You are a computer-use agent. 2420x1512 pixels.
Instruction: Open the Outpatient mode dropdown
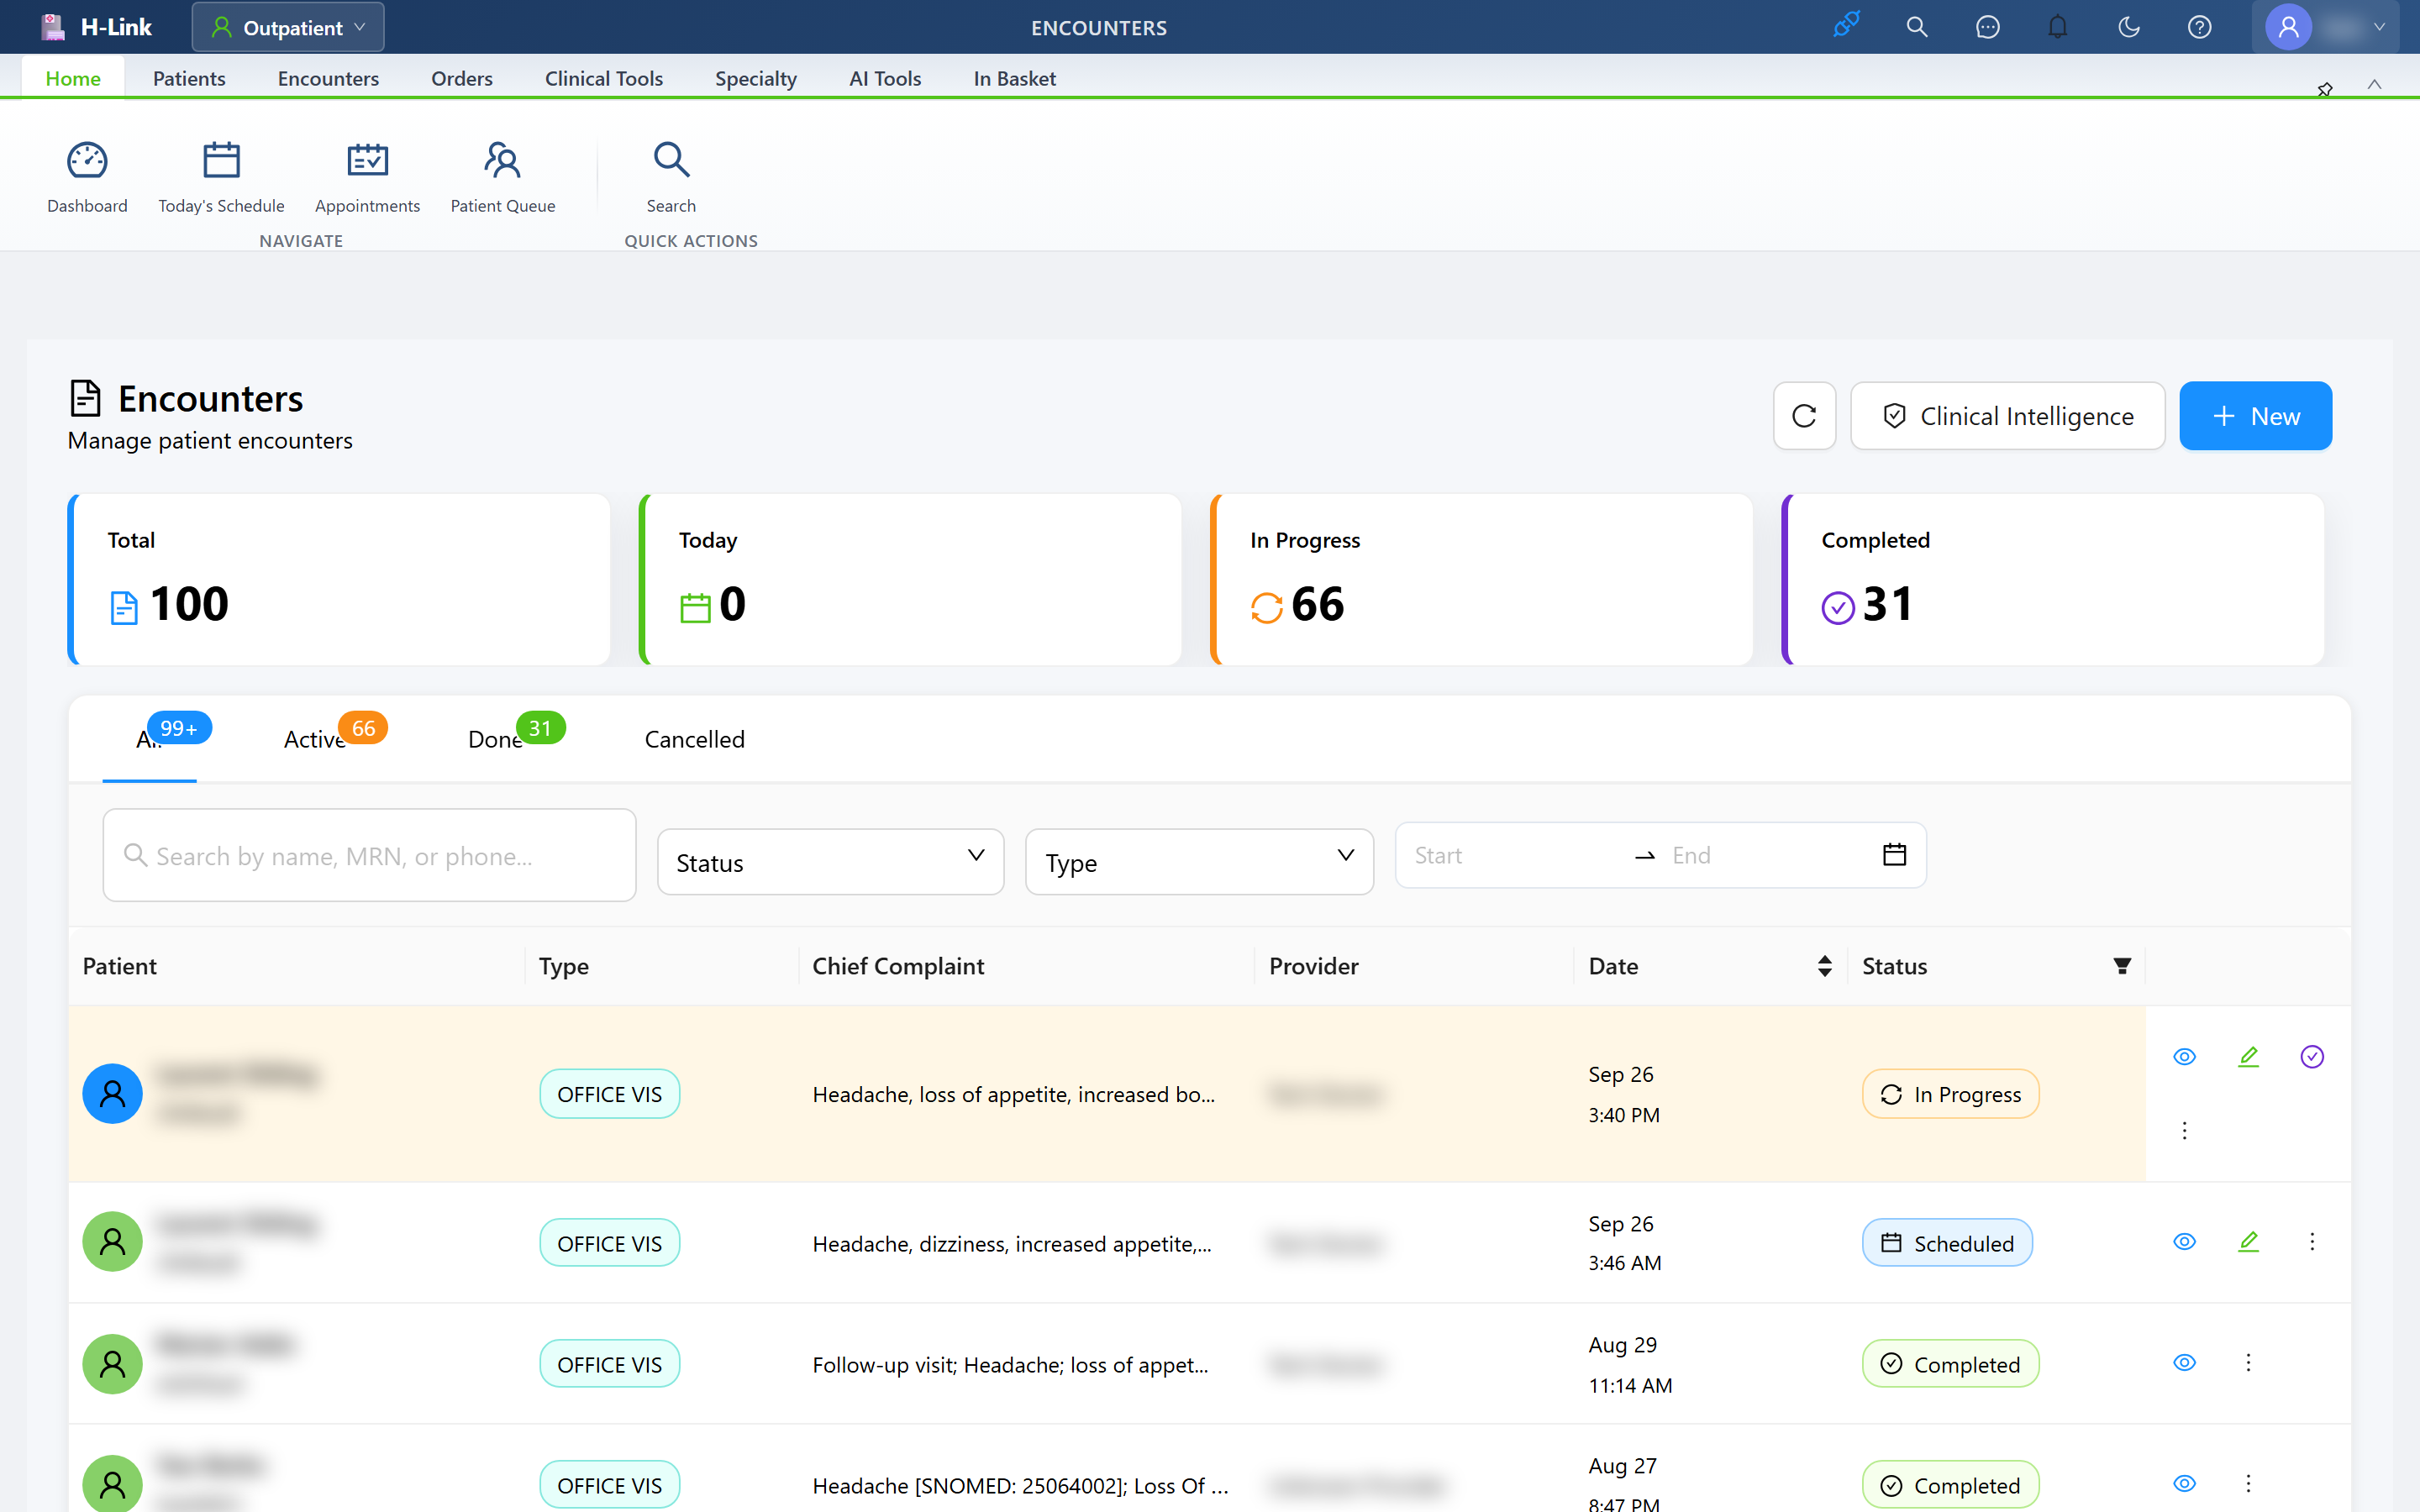[288, 27]
